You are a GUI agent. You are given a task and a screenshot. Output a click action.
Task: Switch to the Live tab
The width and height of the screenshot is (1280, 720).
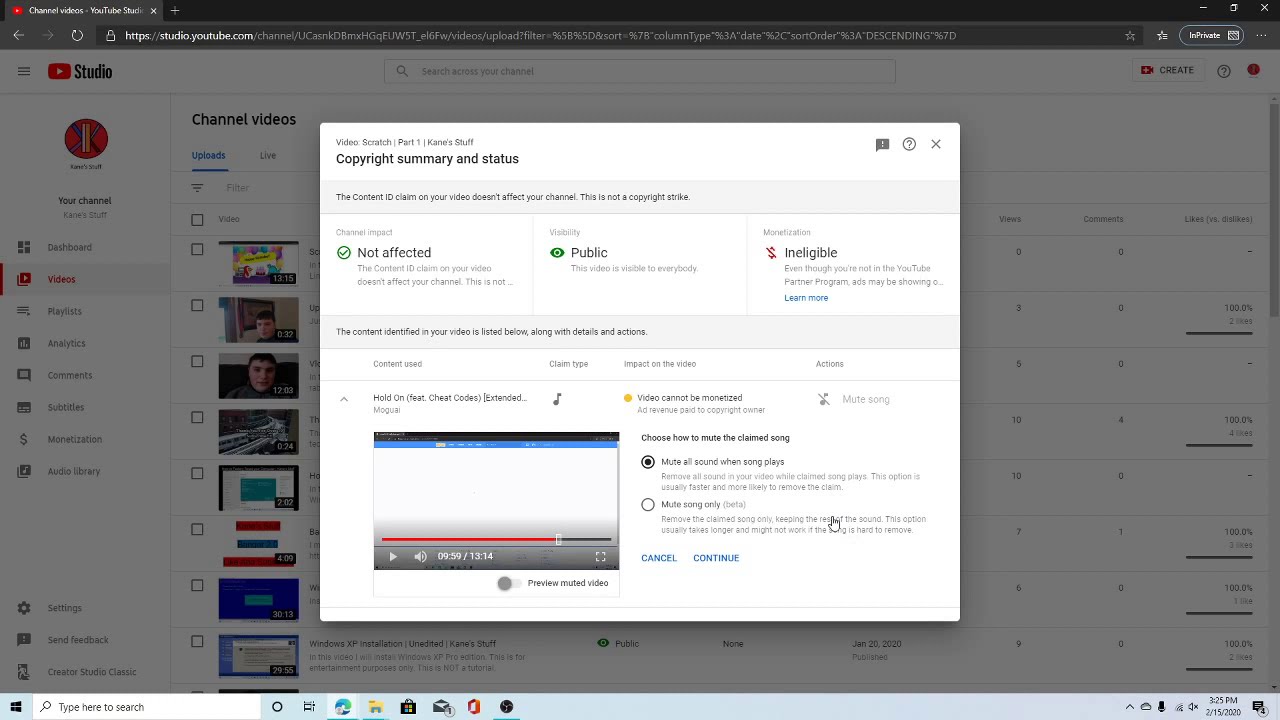click(268, 155)
